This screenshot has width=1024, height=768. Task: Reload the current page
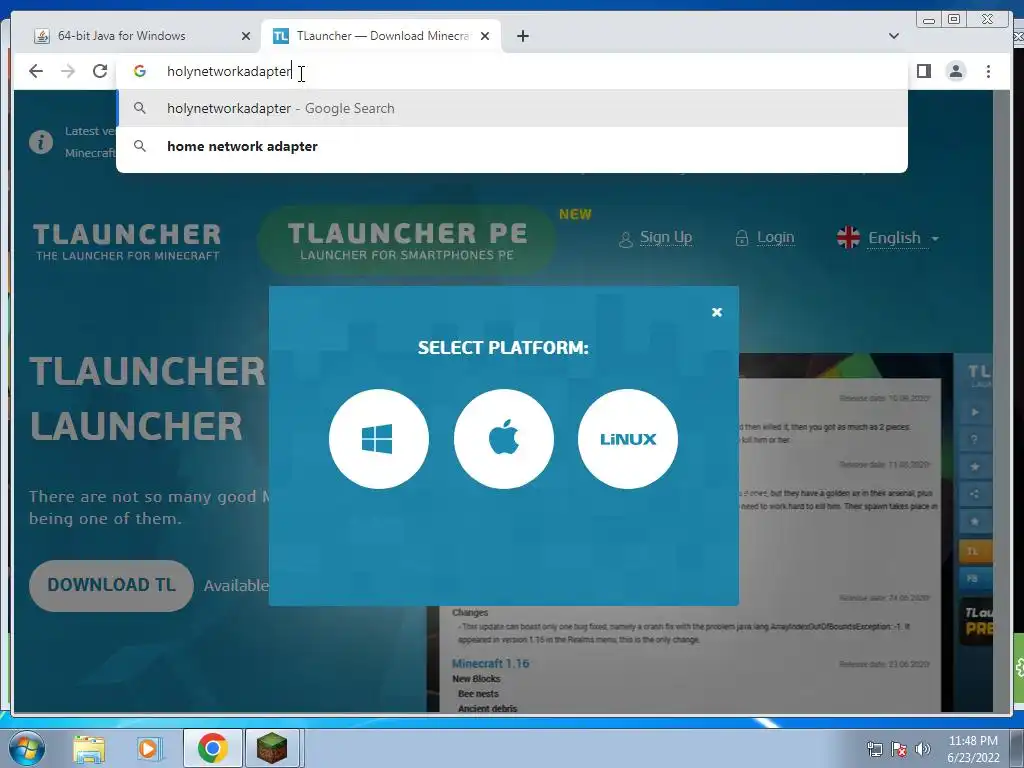pos(100,71)
